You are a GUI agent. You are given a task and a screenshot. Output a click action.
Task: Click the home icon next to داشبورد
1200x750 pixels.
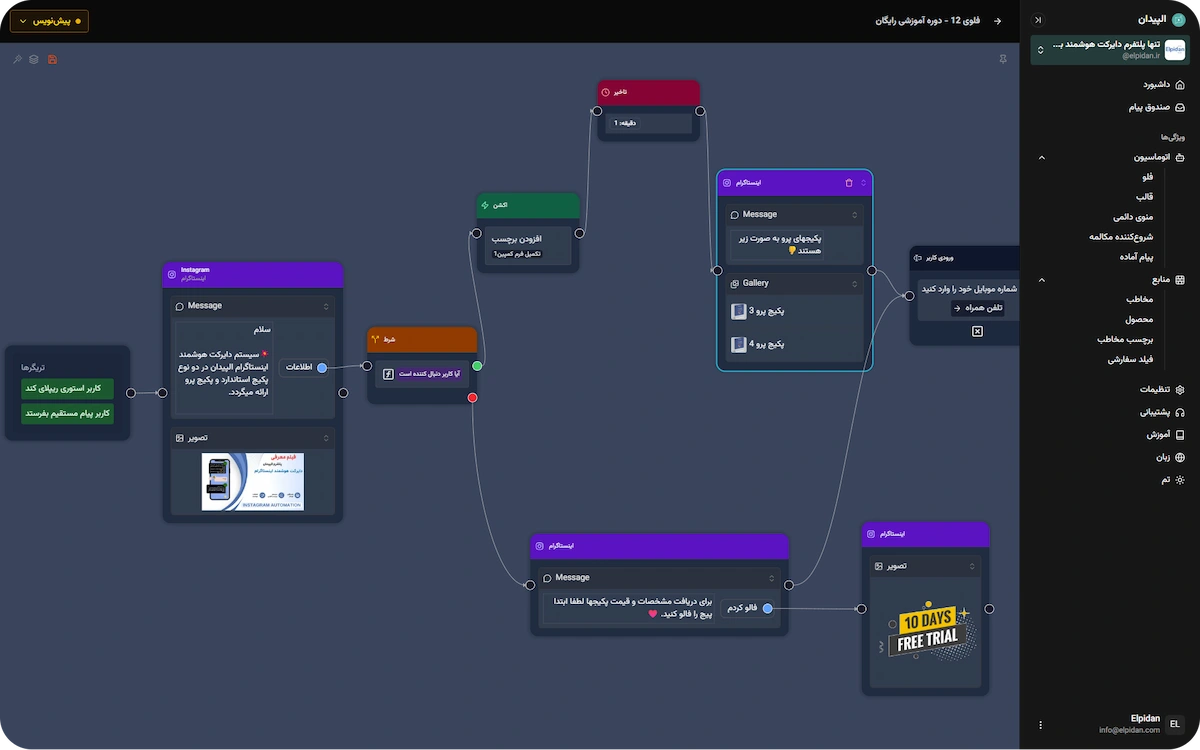[x=1180, y=85]
